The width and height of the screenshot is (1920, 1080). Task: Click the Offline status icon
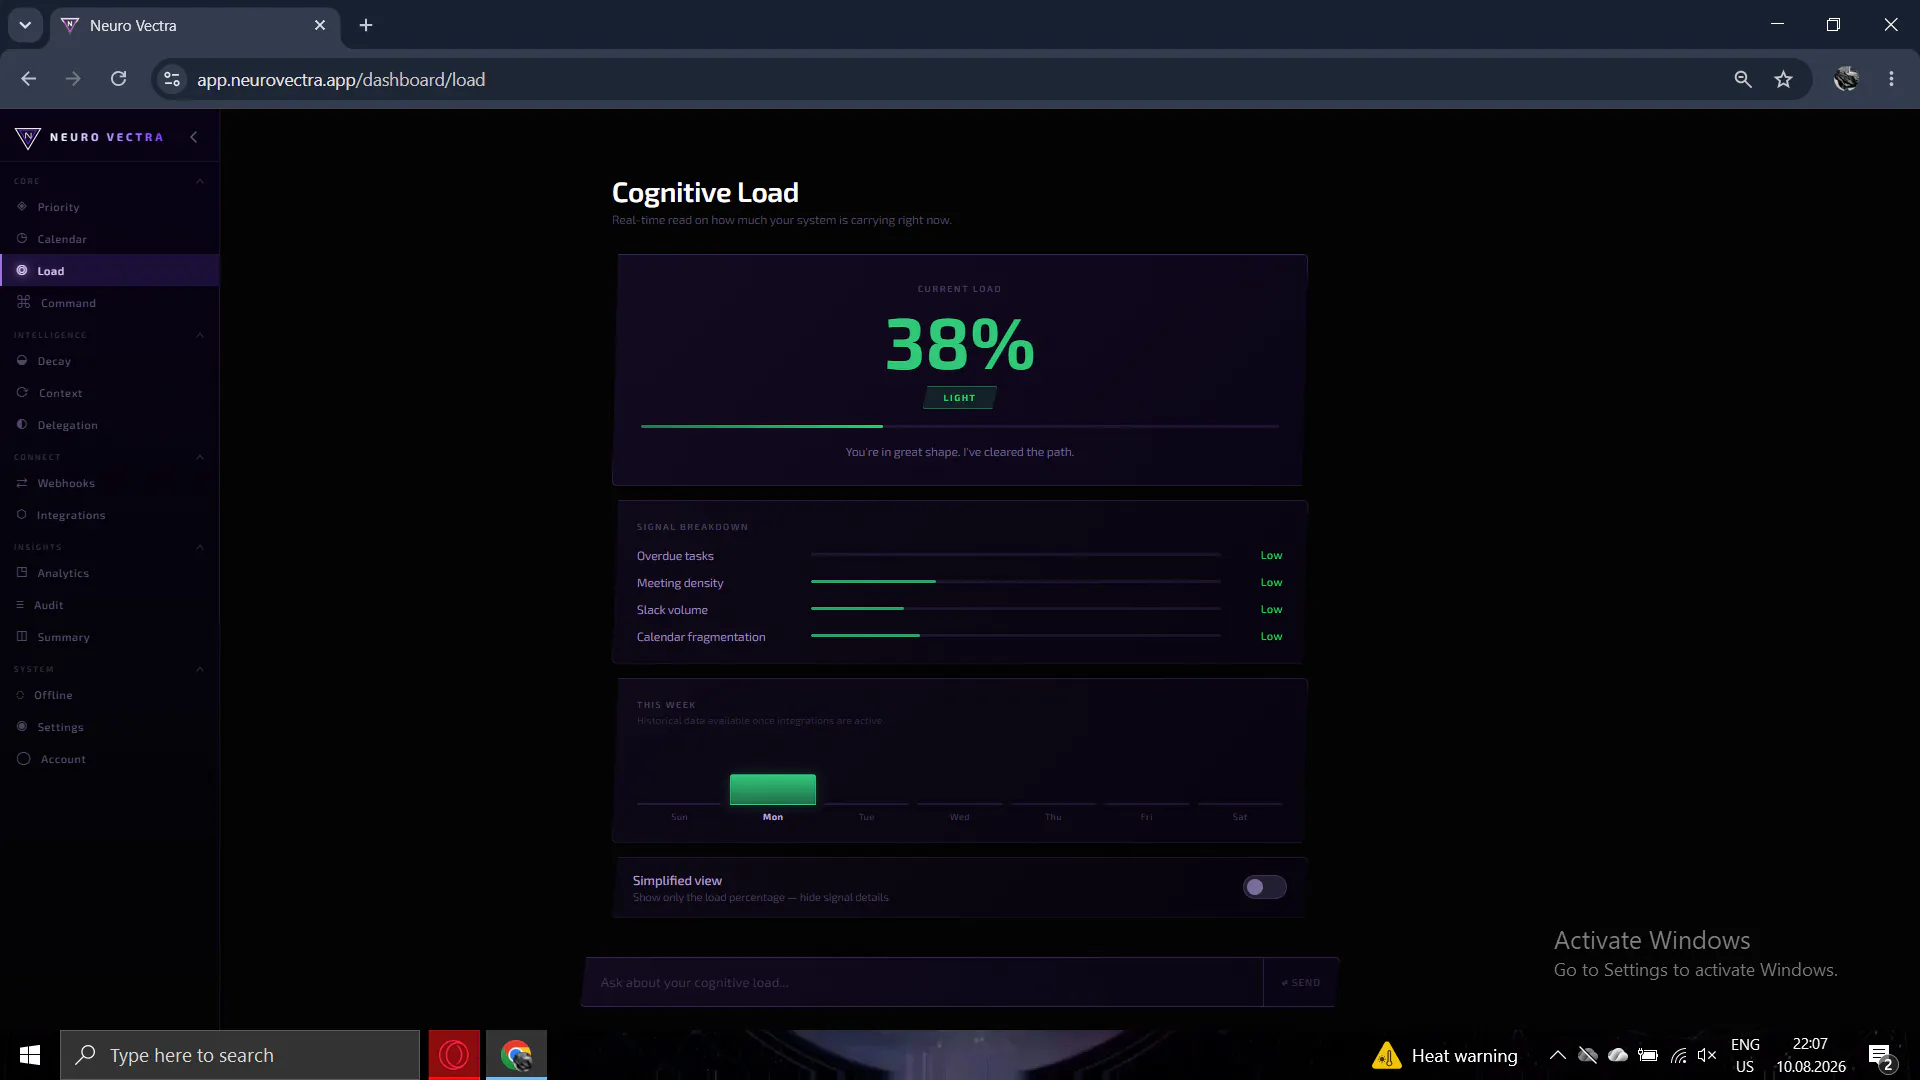pyautogui.click(x=20, y=695)
